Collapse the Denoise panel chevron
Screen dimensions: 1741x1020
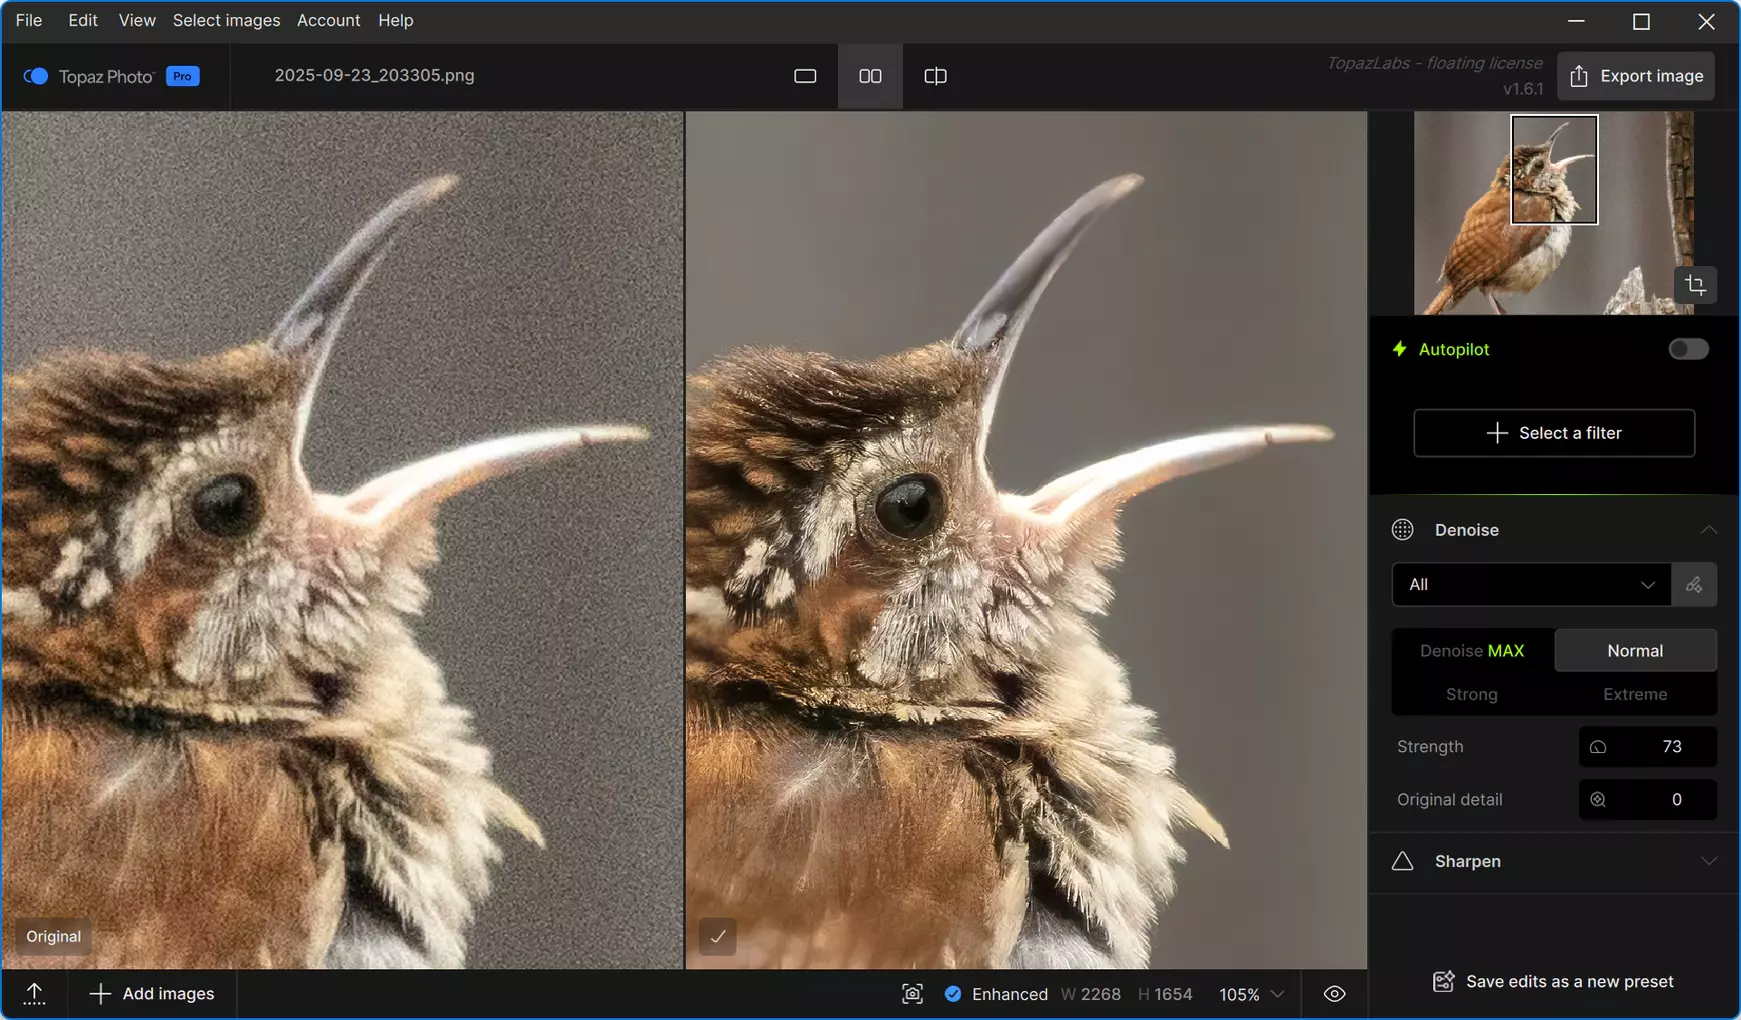point(1708,530)
